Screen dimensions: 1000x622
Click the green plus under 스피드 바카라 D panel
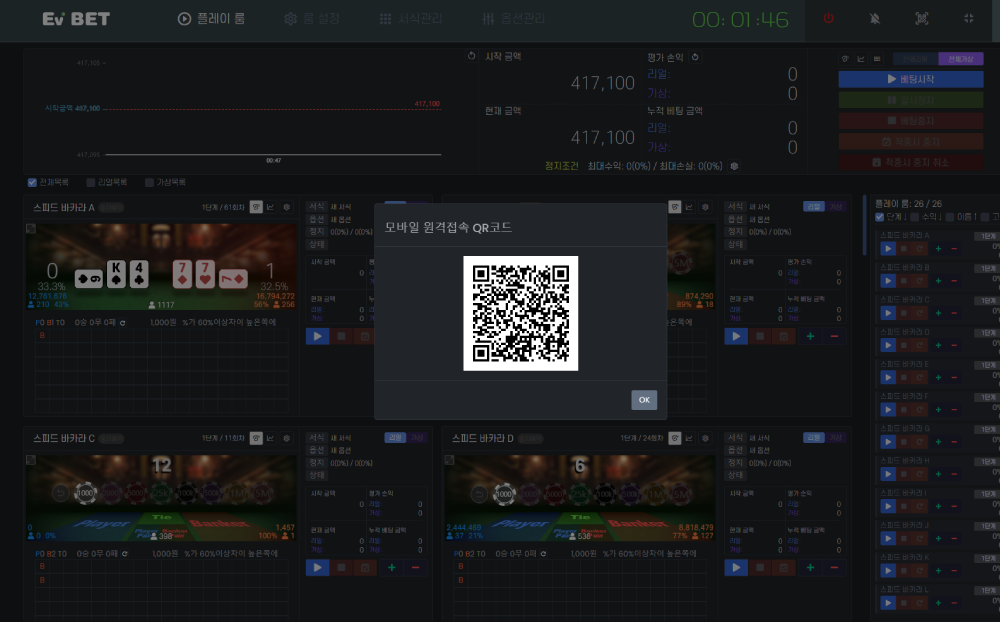[810, 567]
